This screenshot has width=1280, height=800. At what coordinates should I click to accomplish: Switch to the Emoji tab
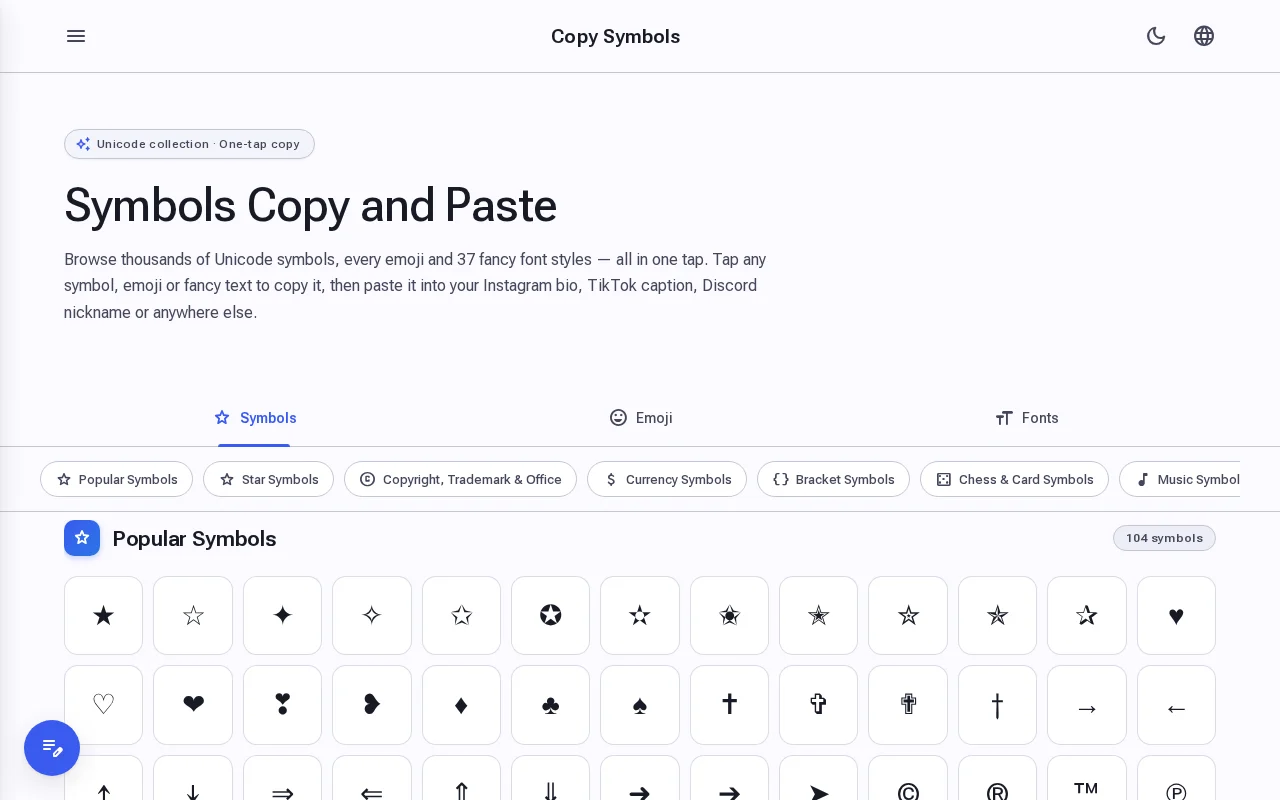pos(641,418)
